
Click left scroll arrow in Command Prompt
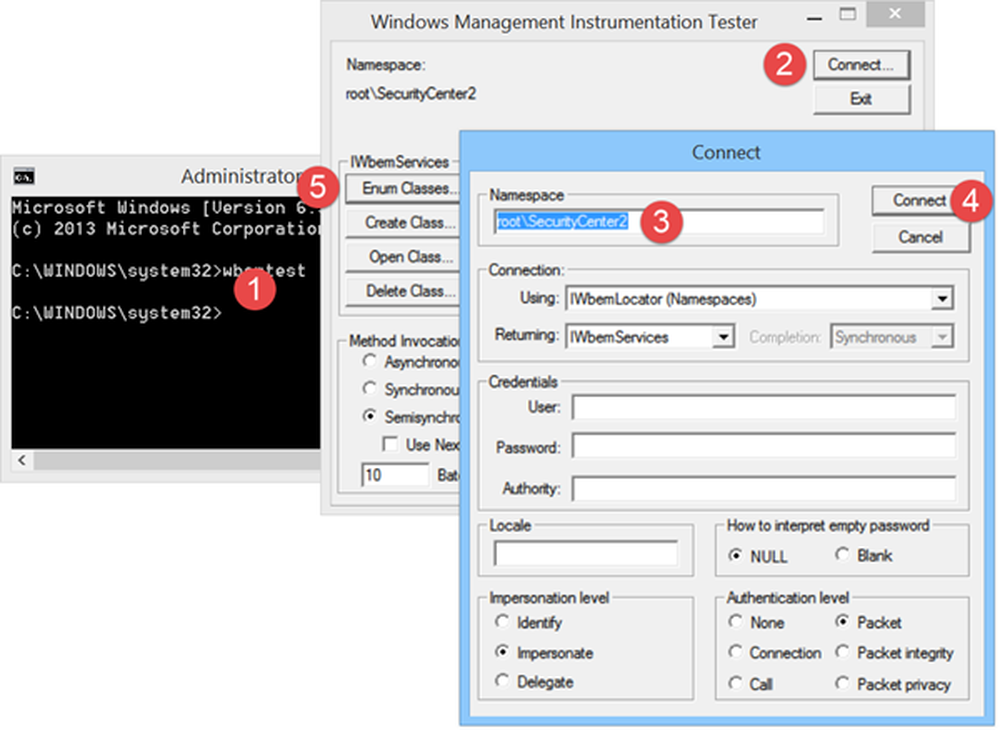(22, 461)
